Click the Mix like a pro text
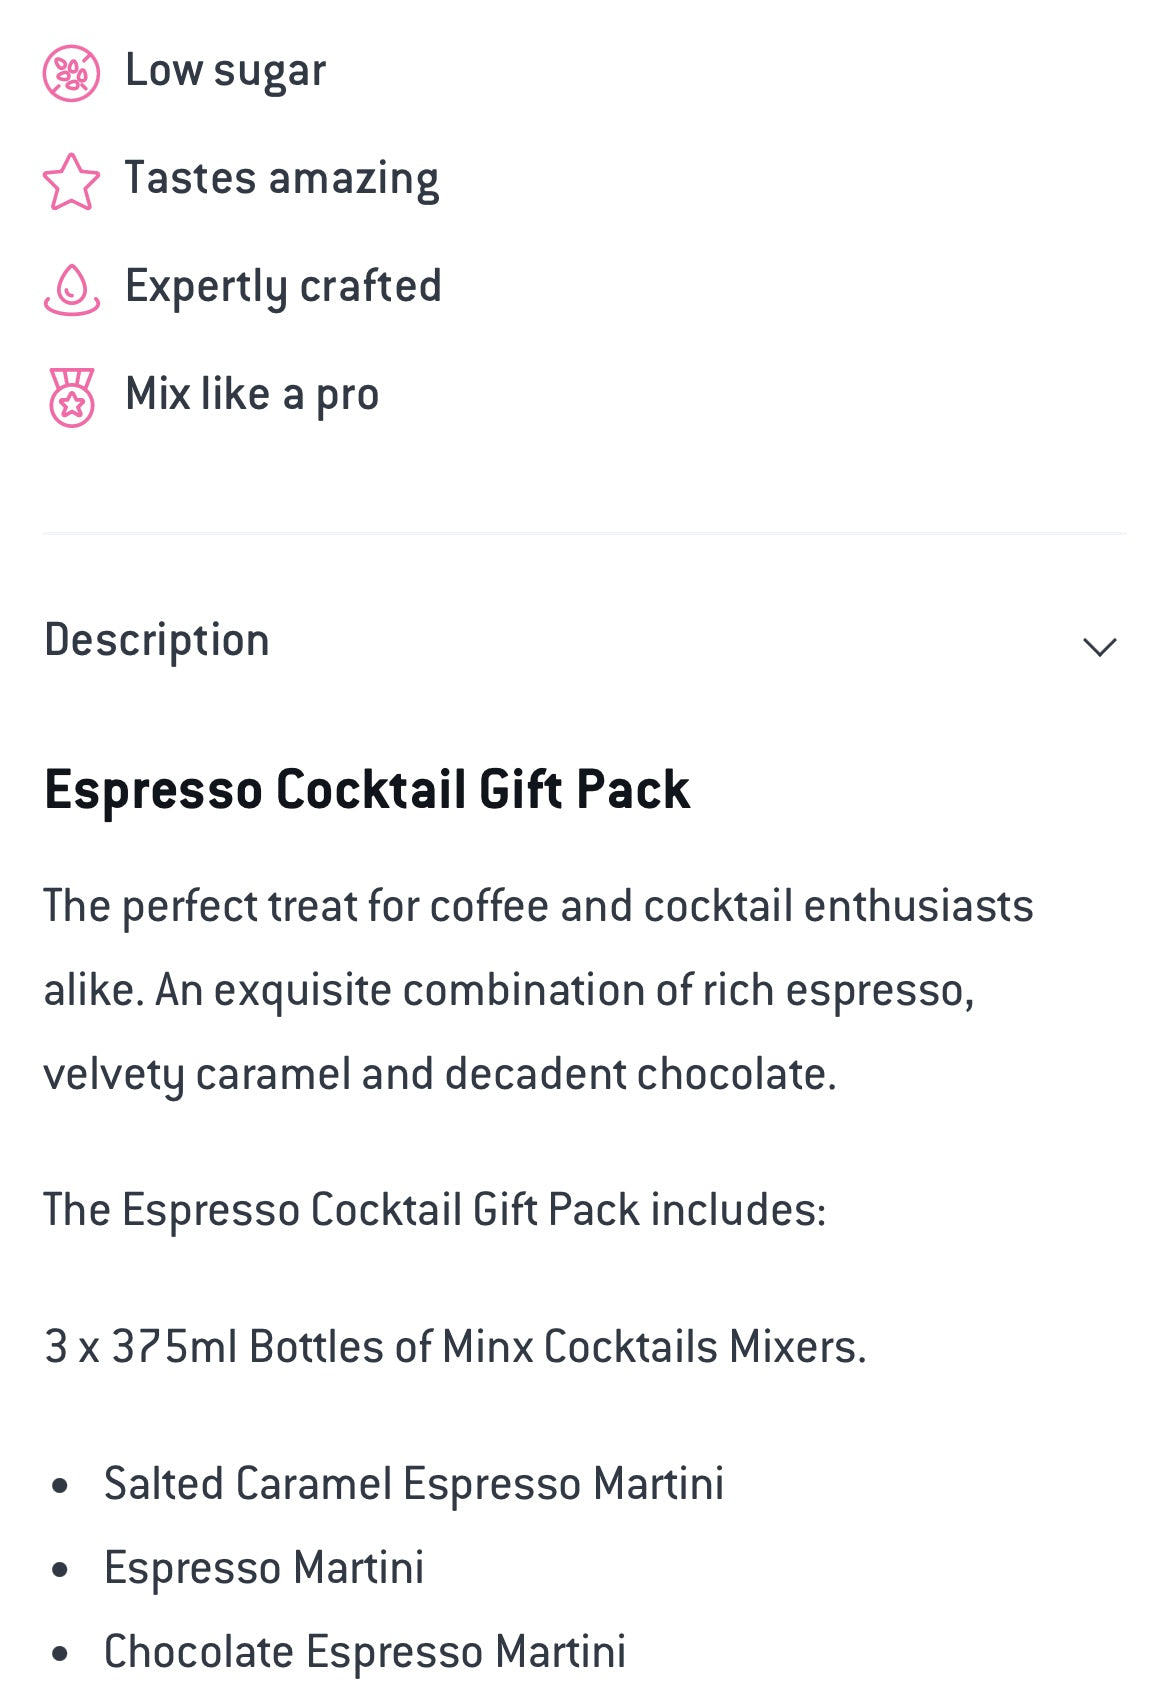Screen dimensions: 1170x1696 click(x=252, y=395)
